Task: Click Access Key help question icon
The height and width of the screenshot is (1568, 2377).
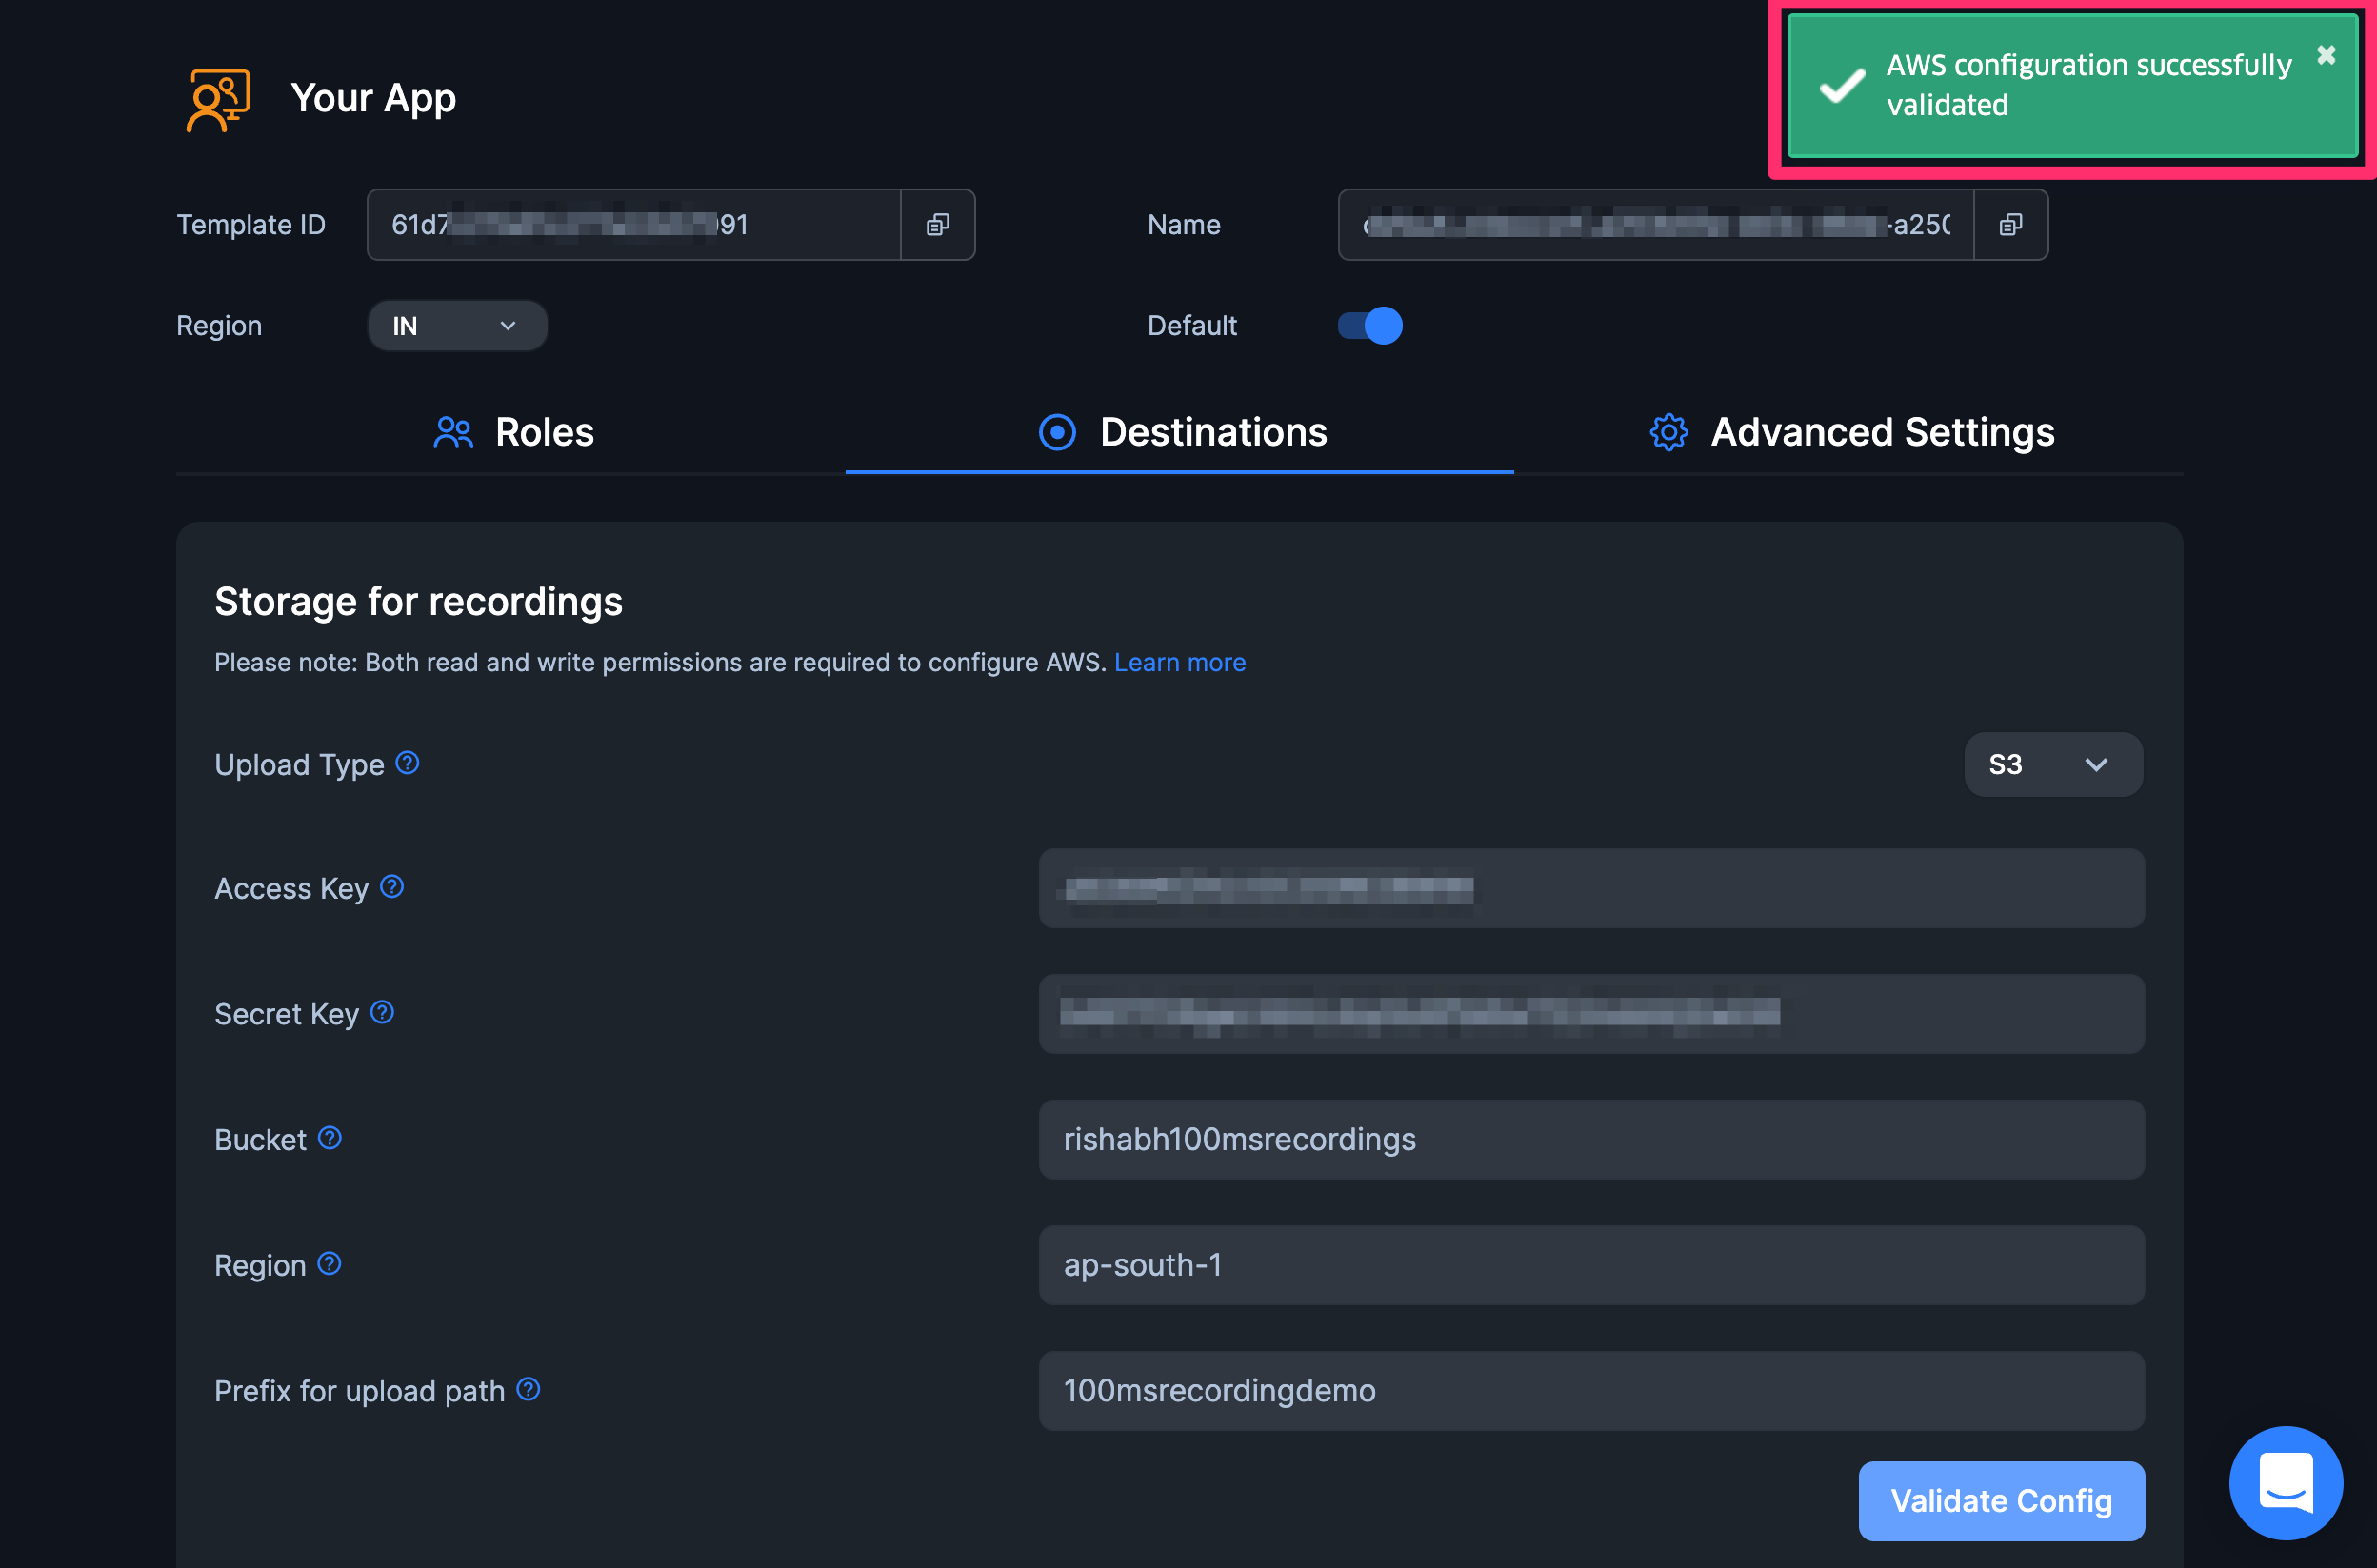Action: point(392,887)
